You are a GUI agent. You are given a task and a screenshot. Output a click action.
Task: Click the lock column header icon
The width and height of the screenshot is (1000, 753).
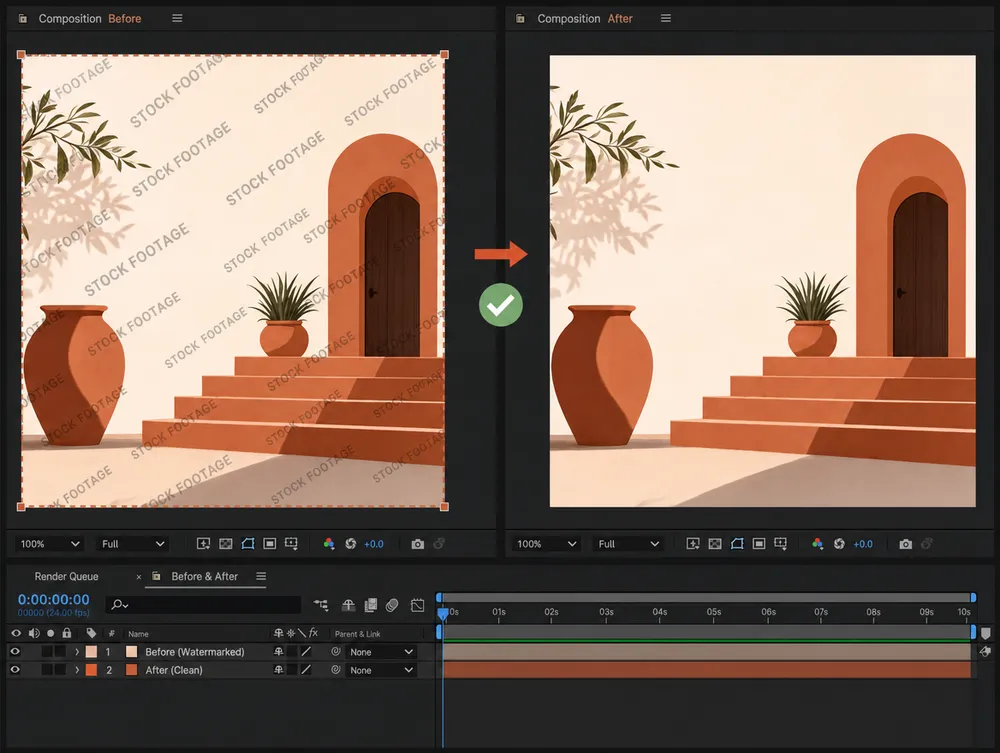pos(67,633)
